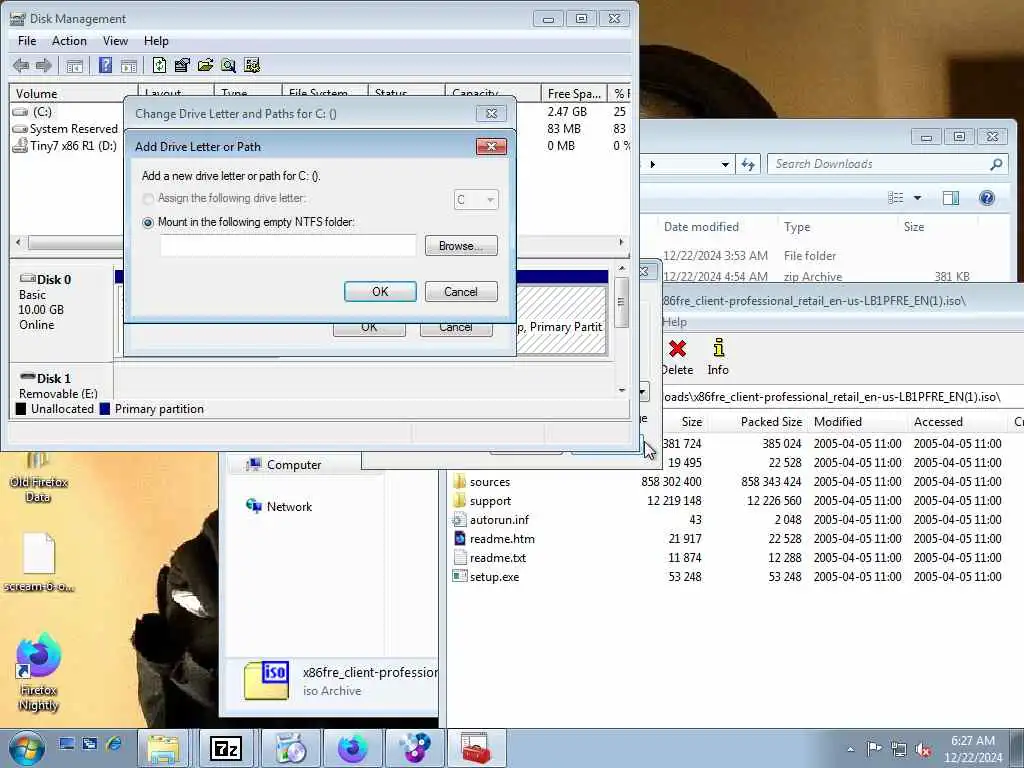This screenshot has height=768, width=1024.
Task: Click the Search Downloads box
Action: [888, 165]
